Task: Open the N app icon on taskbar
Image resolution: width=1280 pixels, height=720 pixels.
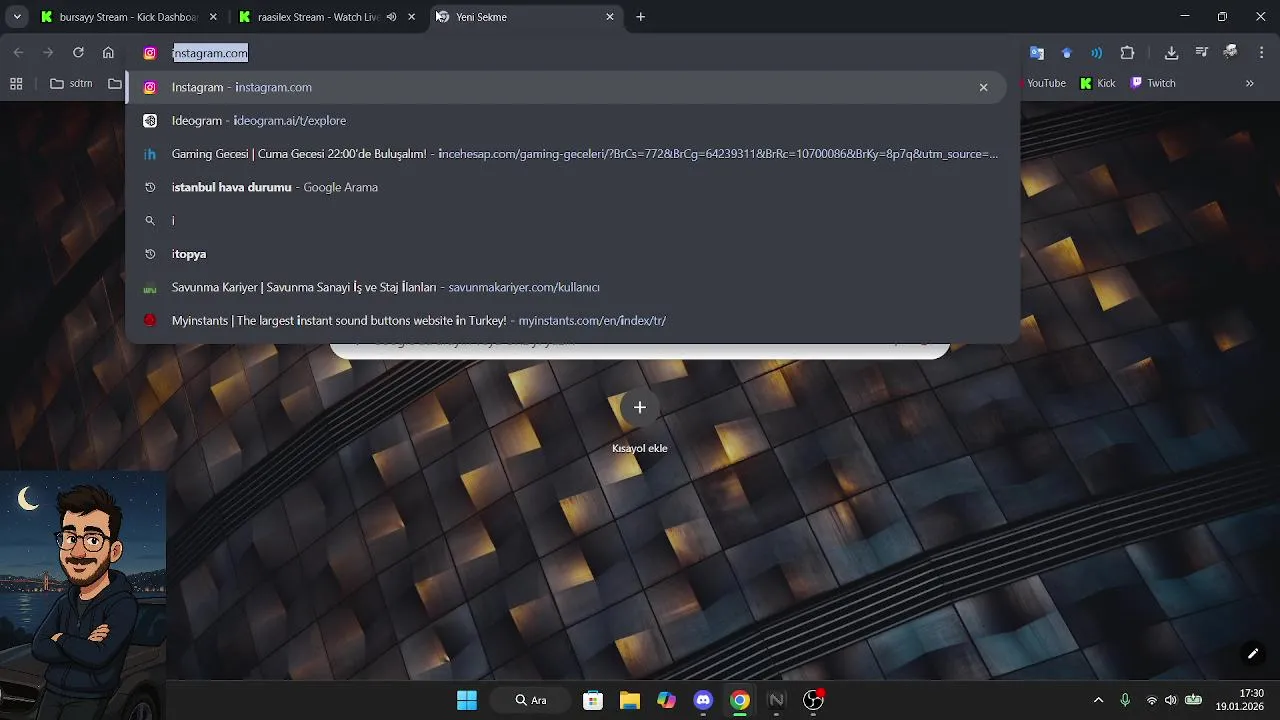Action: point(776,700)
